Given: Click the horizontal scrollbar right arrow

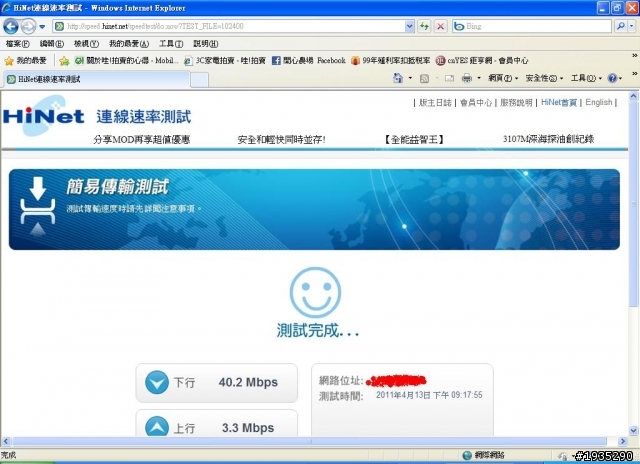Looking at the screenshot, I should click(623, 441).
